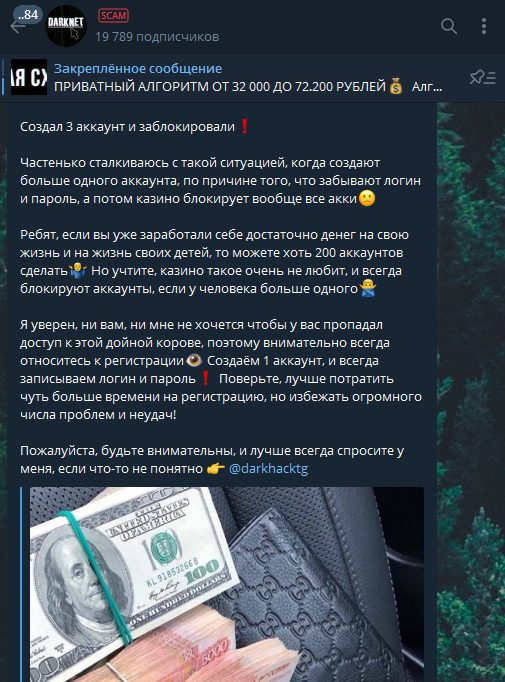505x682 pixels.
Task: Click the pinned message thumbnail
Action: [x=28, y=77]
